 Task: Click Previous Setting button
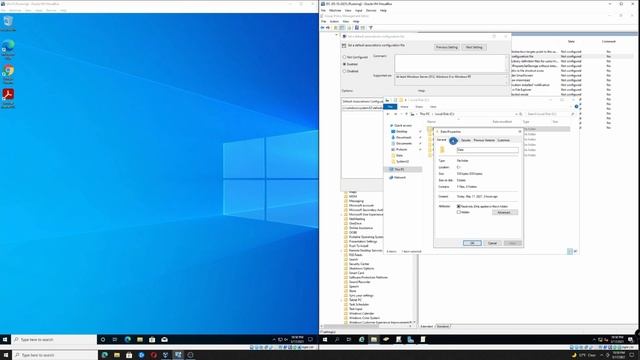tap(447, 47)
